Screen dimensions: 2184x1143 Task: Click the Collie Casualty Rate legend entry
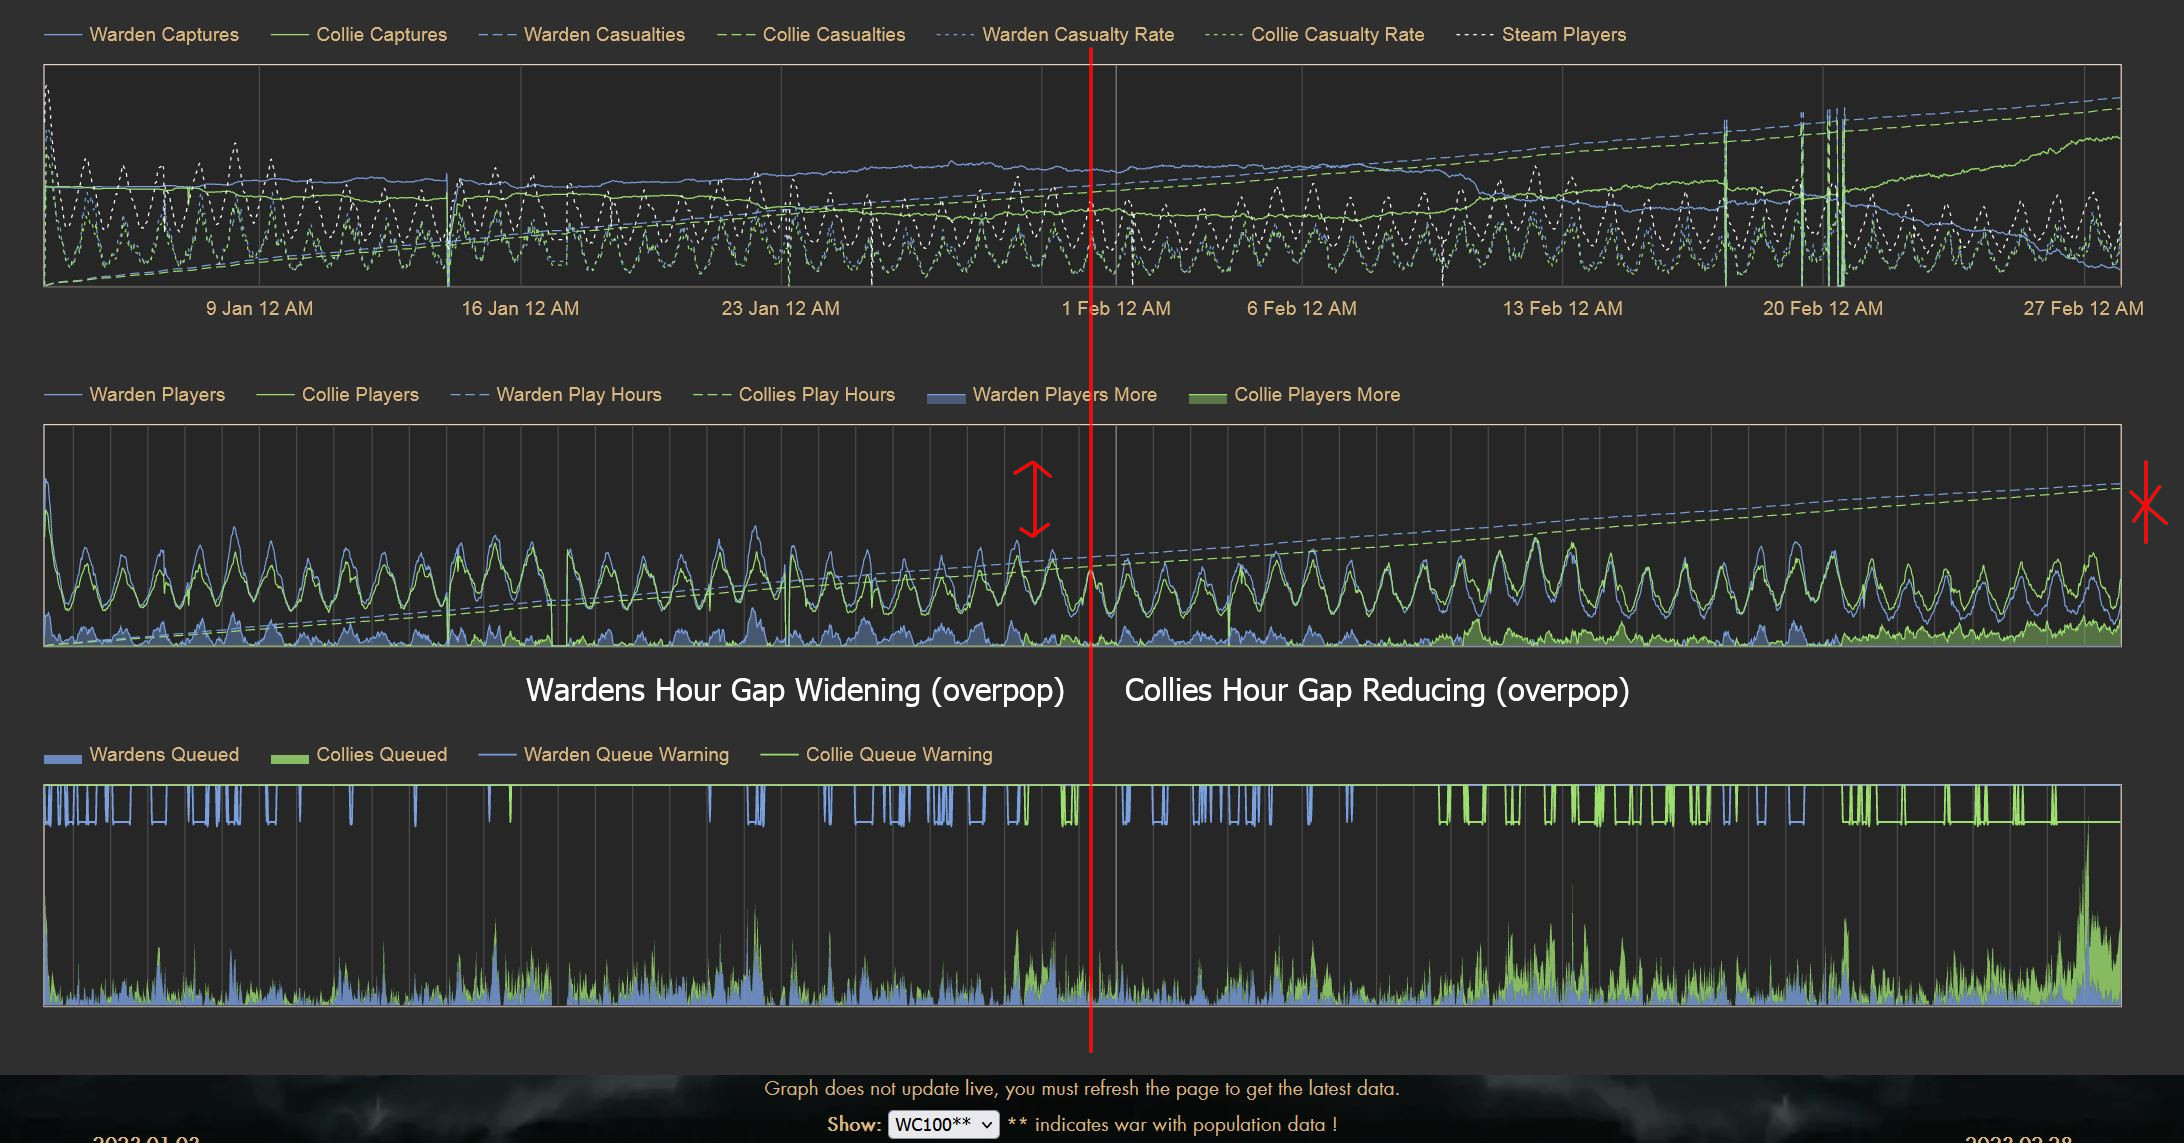(1337, 35)
